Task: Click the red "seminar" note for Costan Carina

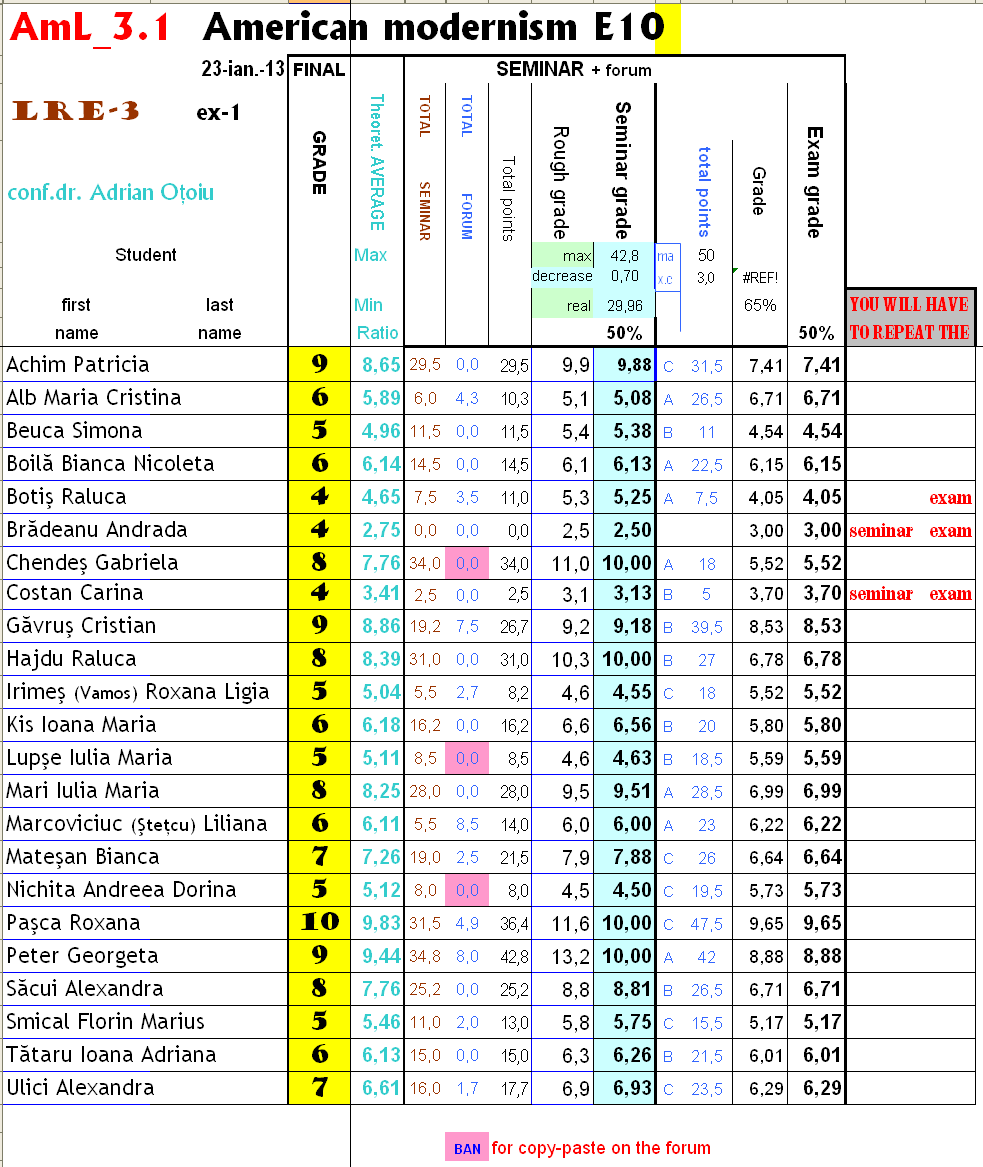Action: (x=881, y=594)
